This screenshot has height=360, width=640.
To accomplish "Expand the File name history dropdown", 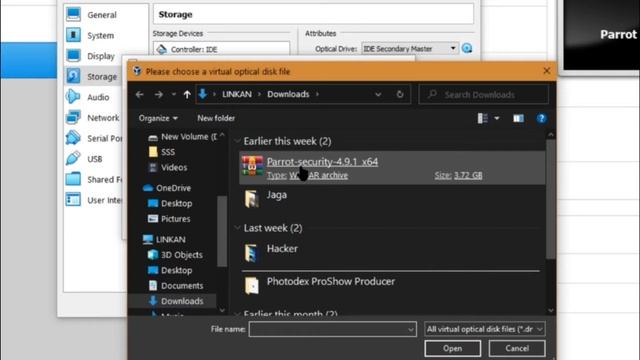I will point(411,329).
